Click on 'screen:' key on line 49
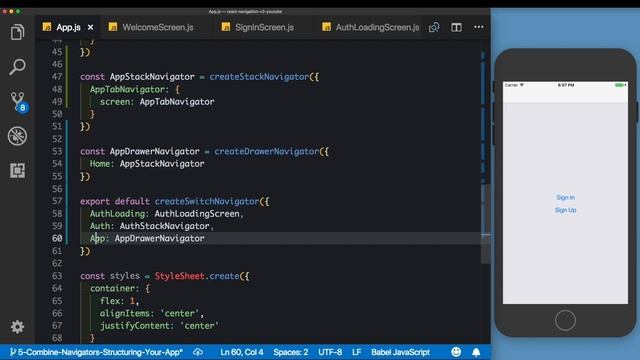 tap(117, 102)
